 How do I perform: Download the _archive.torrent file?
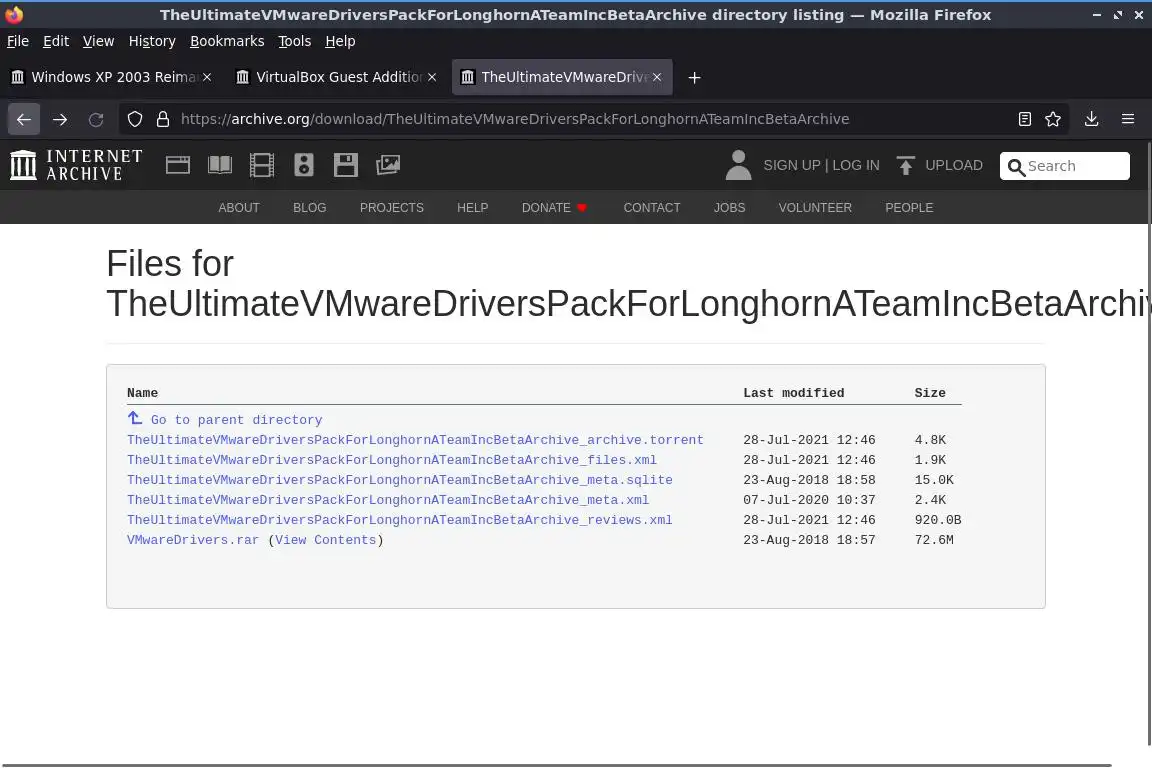(415, 439)
